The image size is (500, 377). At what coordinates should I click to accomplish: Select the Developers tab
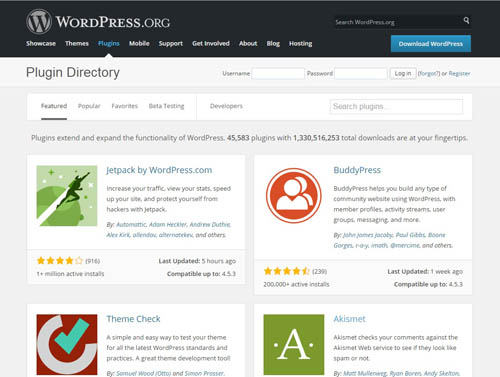(226, 106)
